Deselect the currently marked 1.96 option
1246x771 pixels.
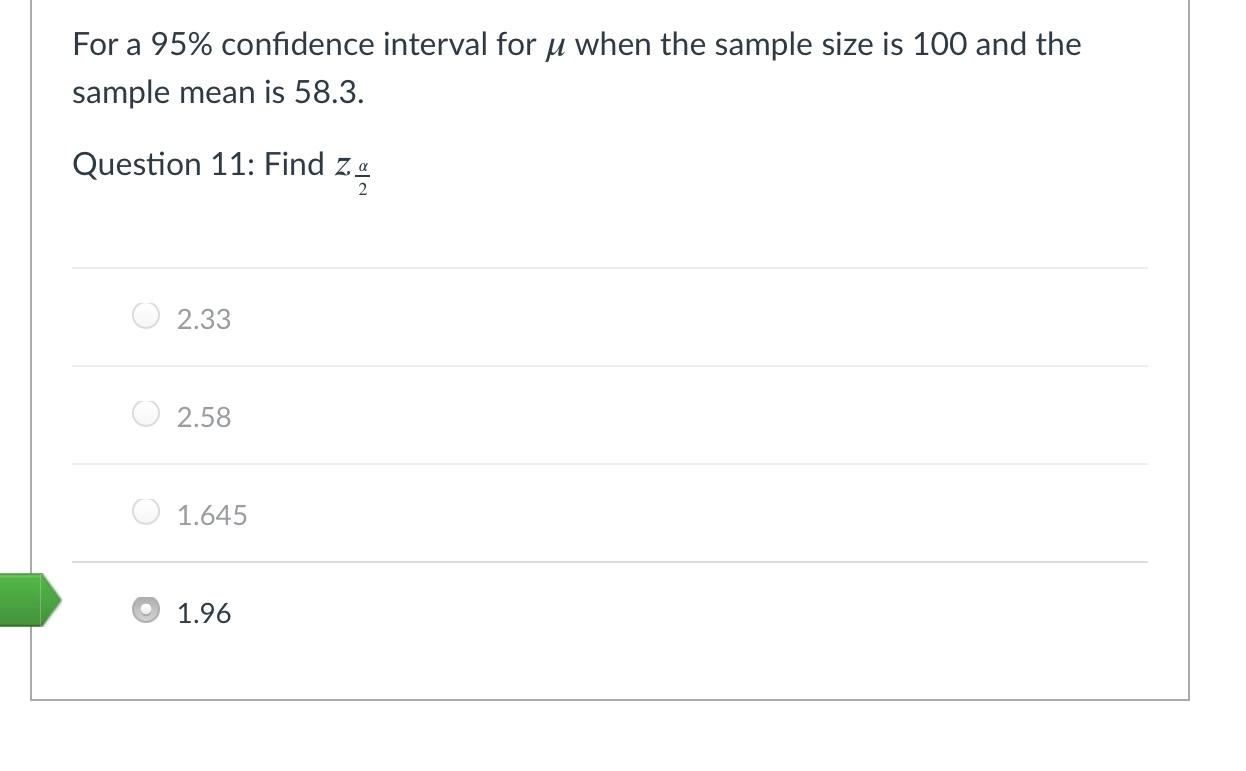[x=145, y=611]
